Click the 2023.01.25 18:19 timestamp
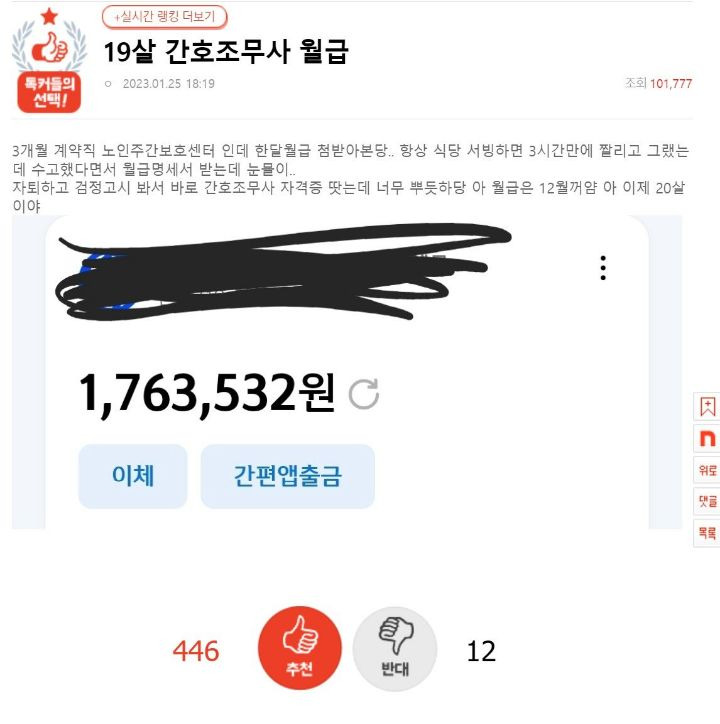 click(169, 84)
